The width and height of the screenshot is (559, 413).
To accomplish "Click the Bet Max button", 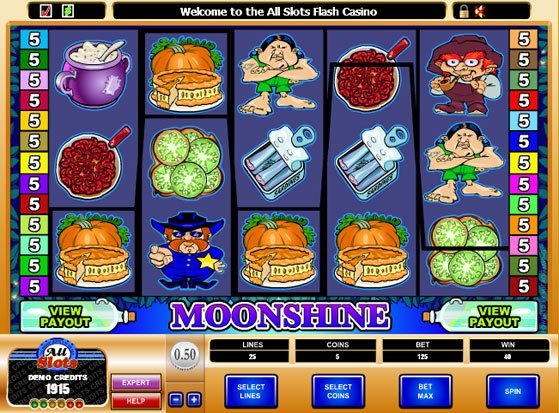I will [425, 391].
